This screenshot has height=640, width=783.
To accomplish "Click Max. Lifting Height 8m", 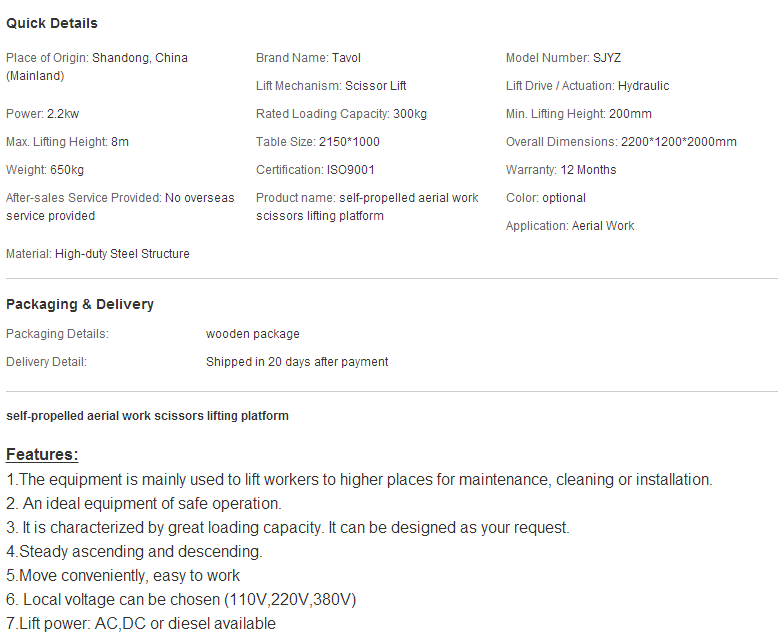I will pos(67,142).
